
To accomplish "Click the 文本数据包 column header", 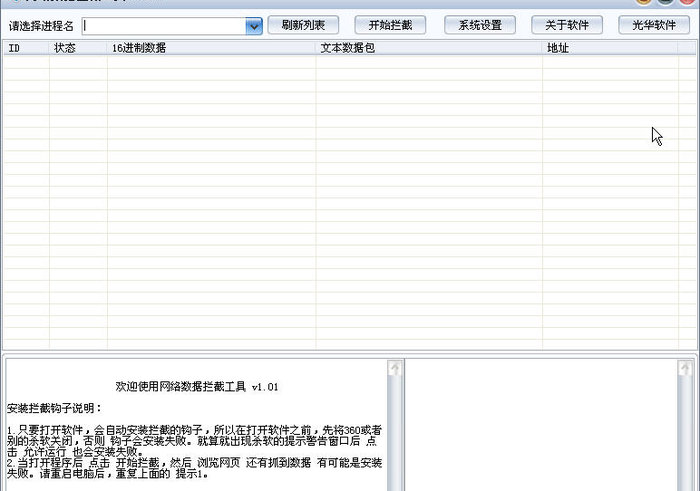I will (x=429, y=48).
